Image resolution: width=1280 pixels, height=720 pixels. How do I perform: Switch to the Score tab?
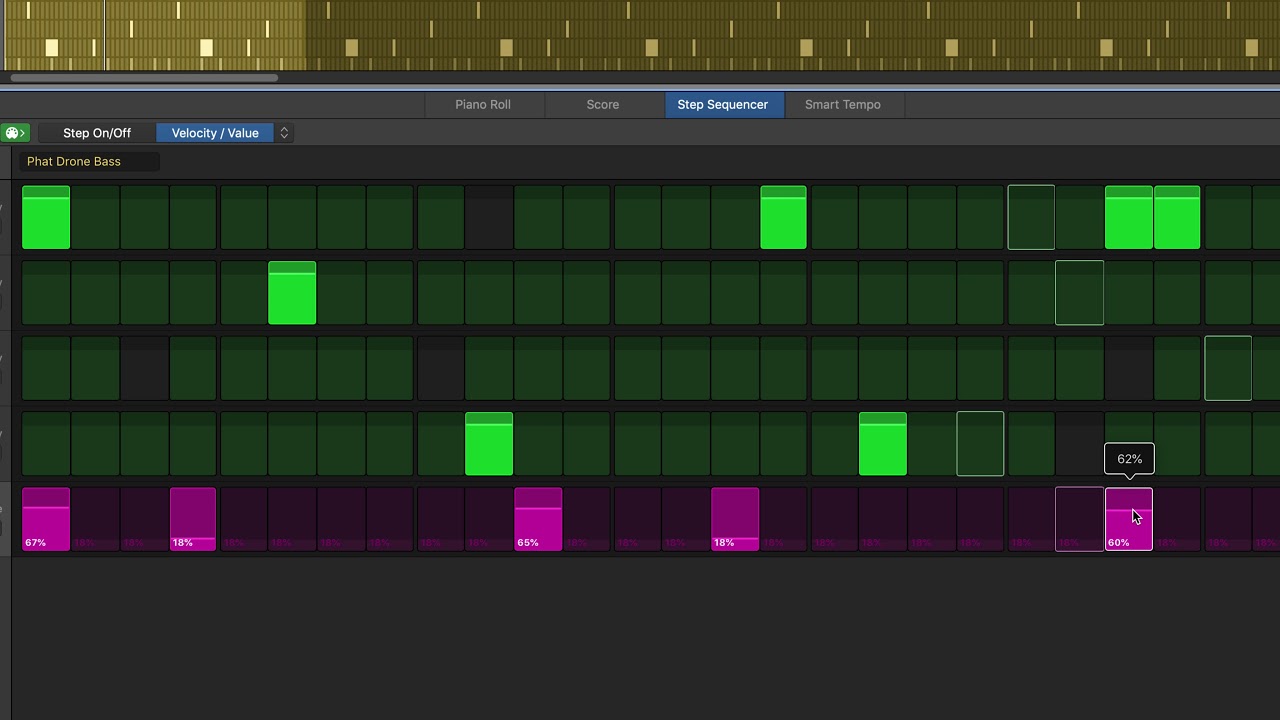(x=603, y=104)
